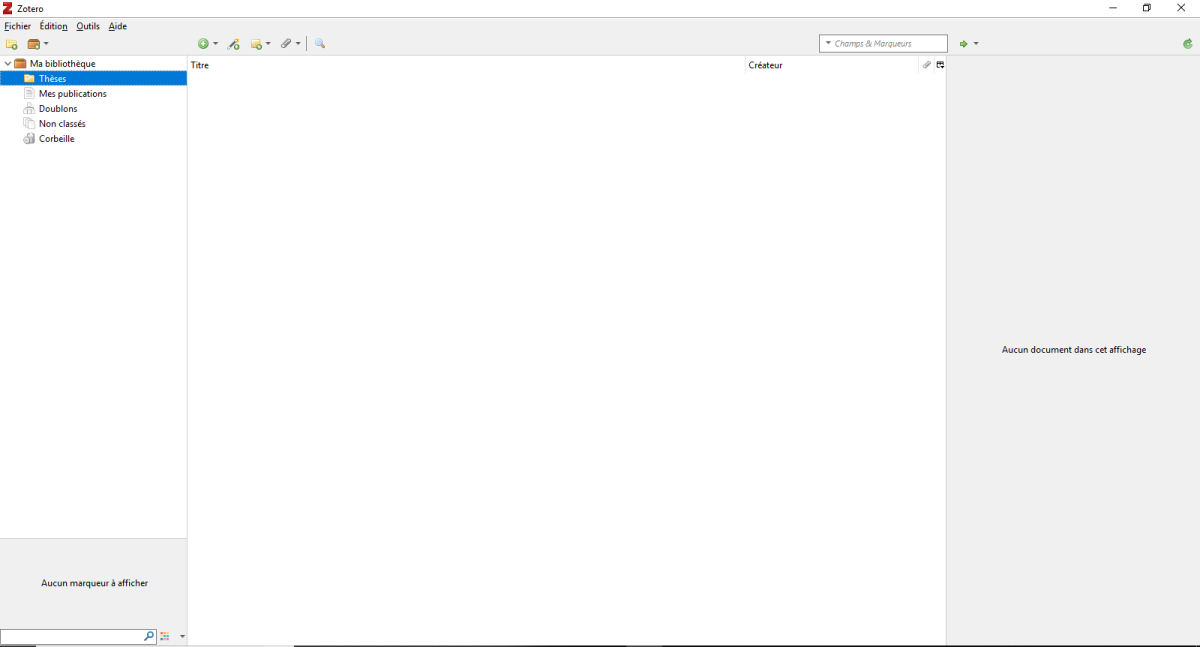Image resolution: width=1200 pixels, height=647 pixels.
Task: Open the locate green arrow dropdown
Action: pos(968,44)
